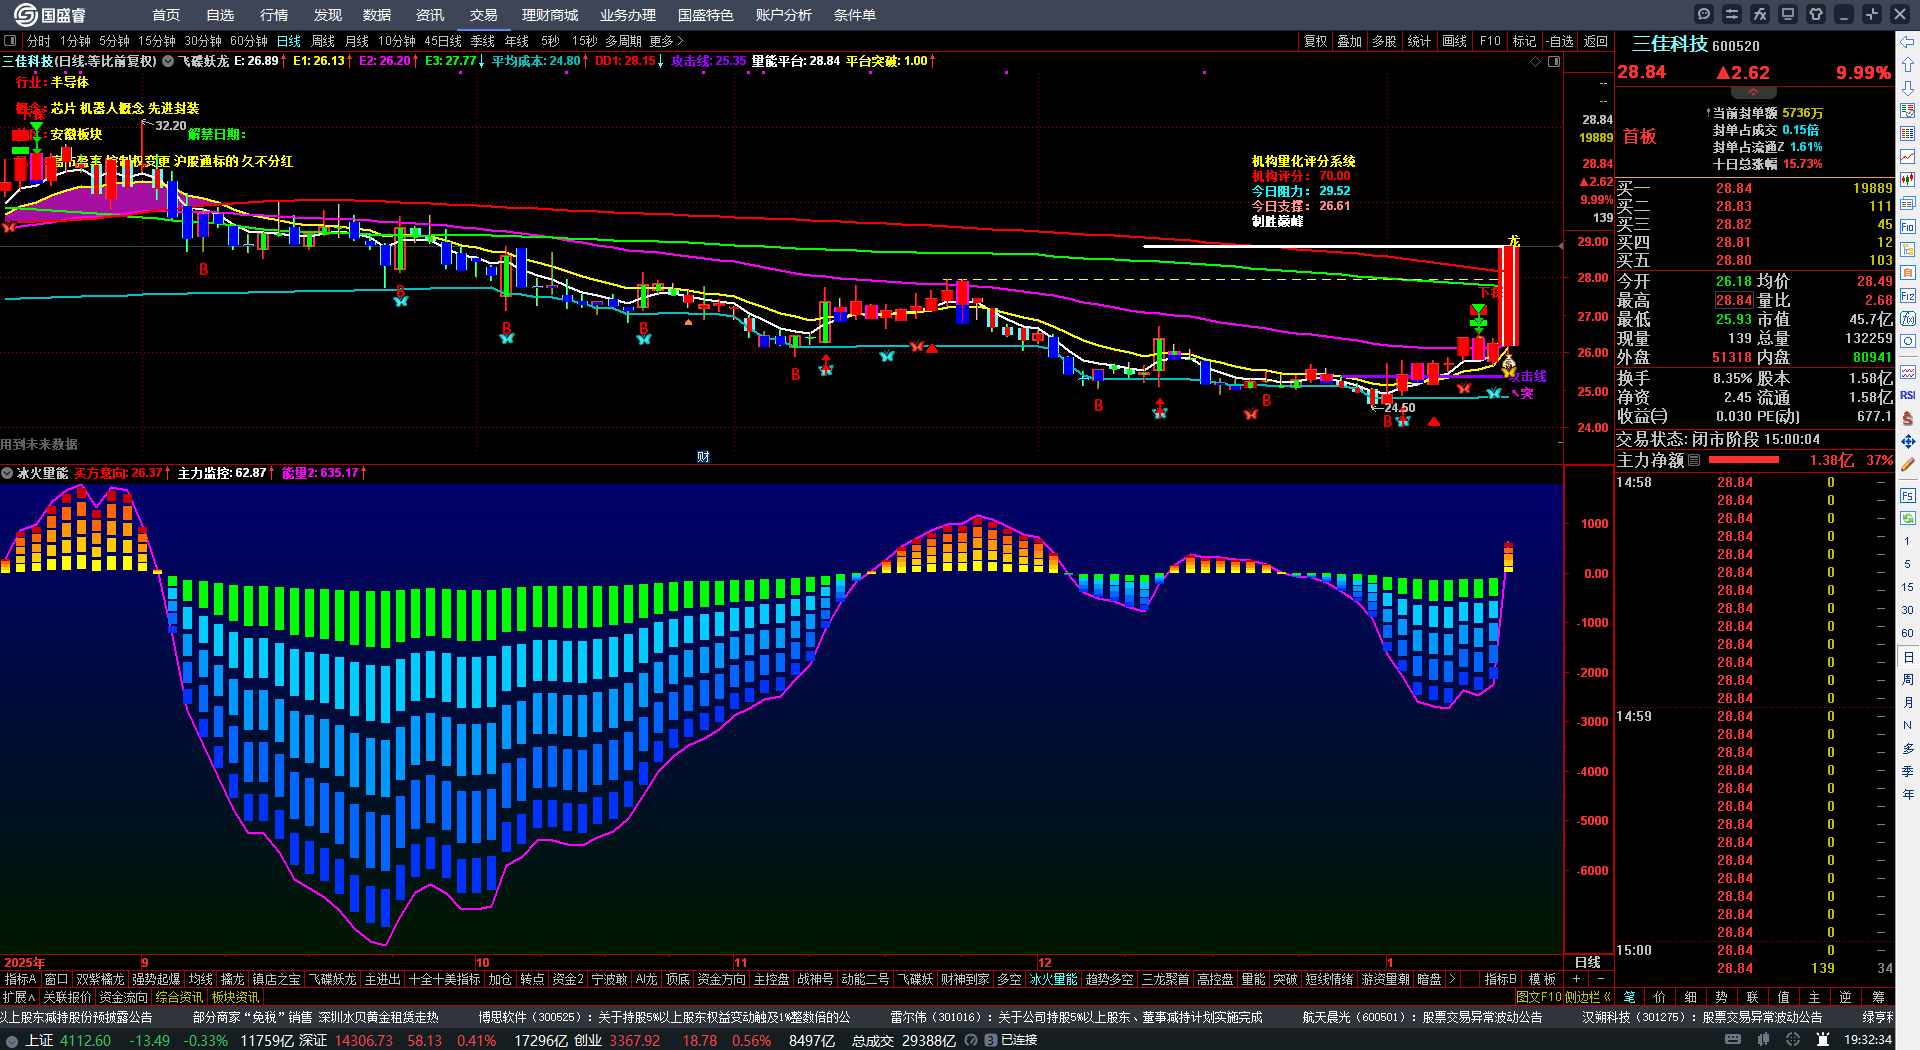
Task: Open the 指标A indicator group menu
Action: tap(20, 979)
